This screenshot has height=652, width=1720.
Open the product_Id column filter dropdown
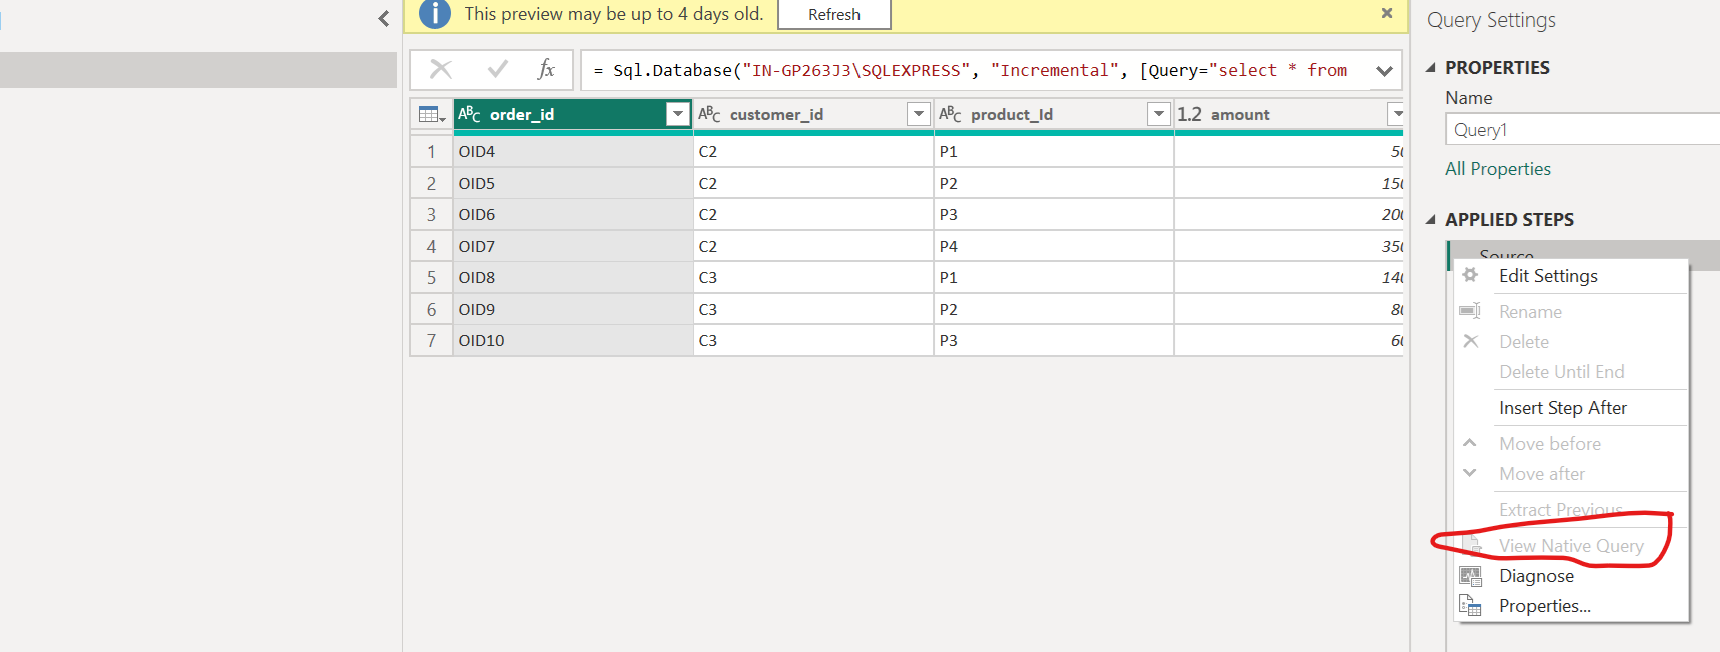tap(1159, 114)
